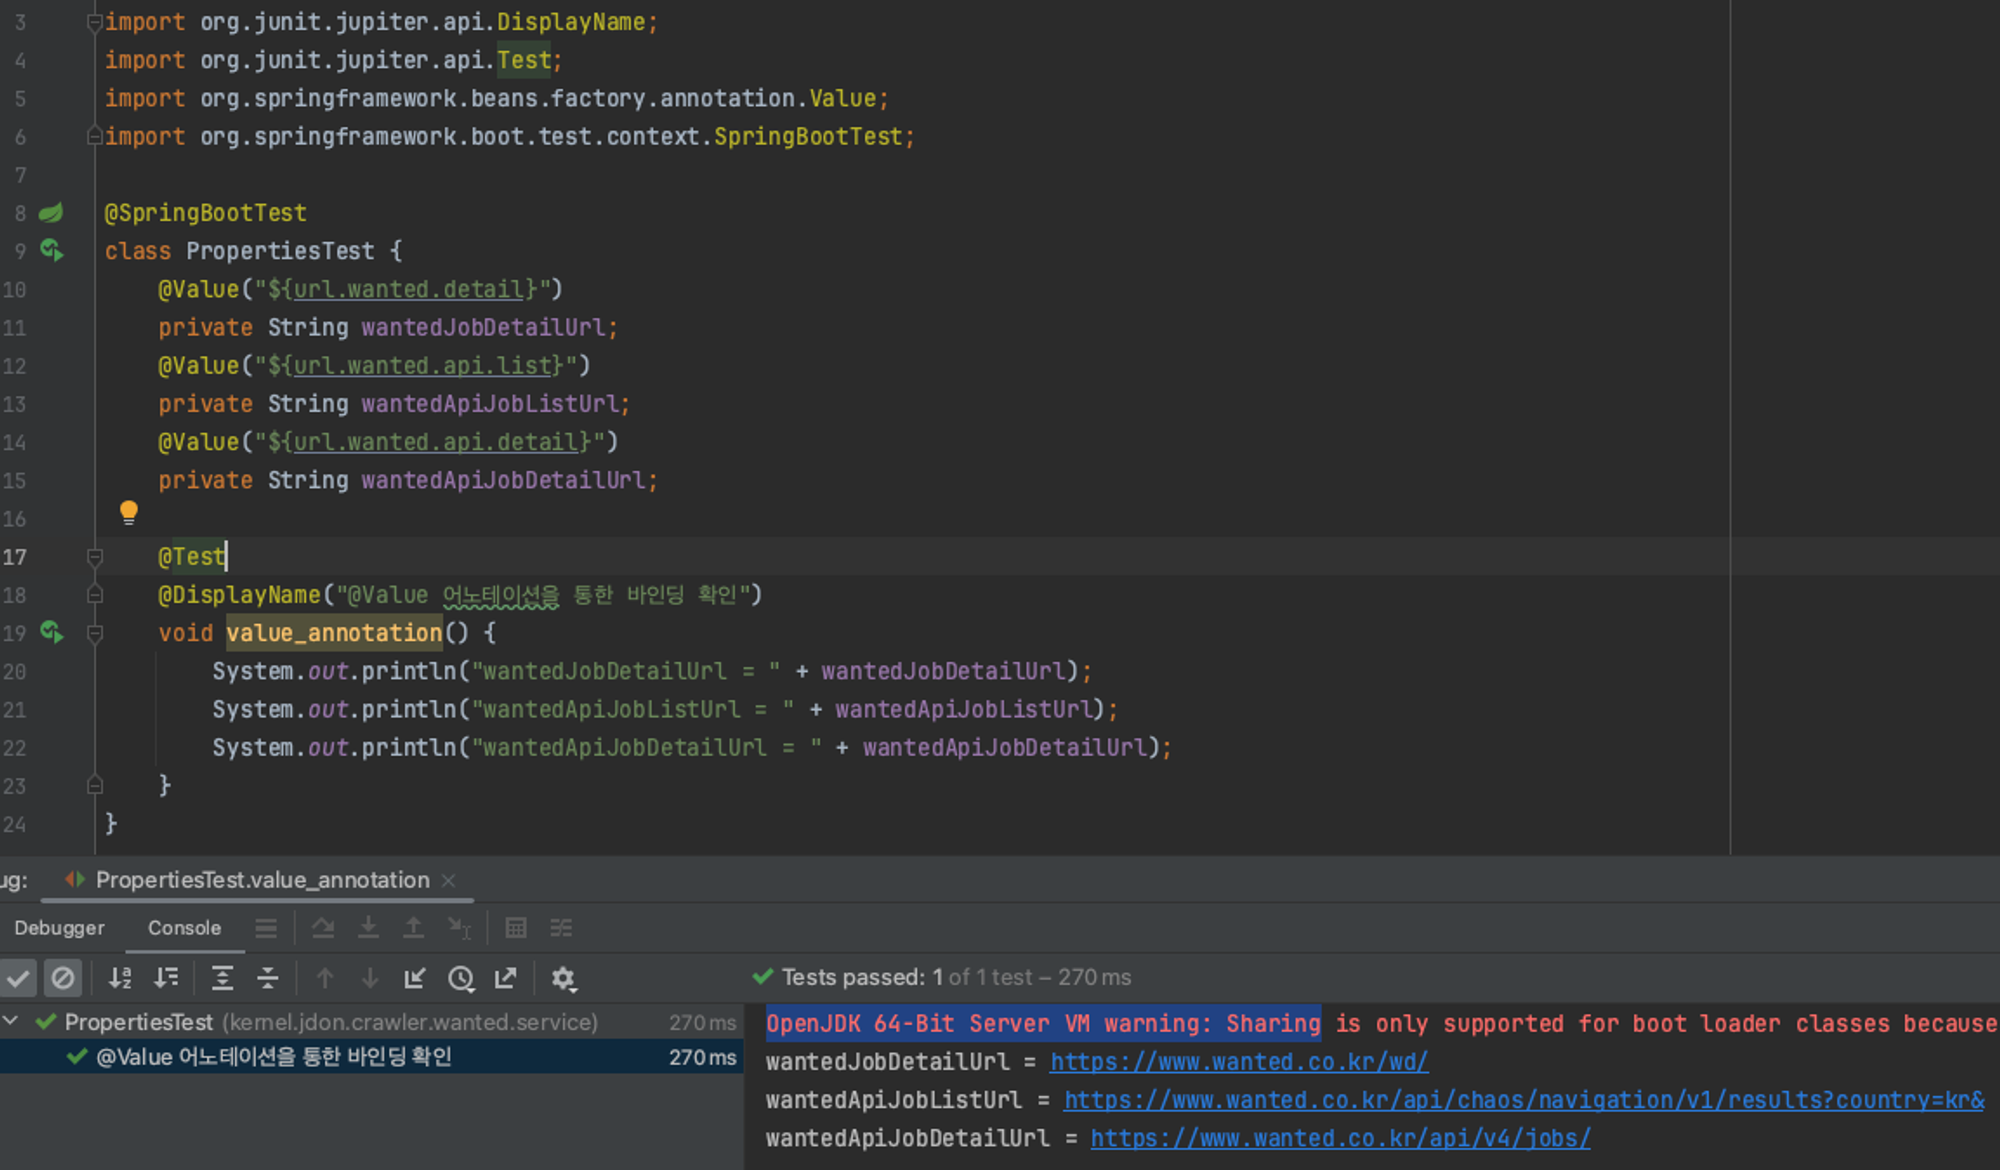The width and height of the screenshot is (2000, 1170).
Task: Toggle the Show Ignored tests button
Action: (62, 978)
